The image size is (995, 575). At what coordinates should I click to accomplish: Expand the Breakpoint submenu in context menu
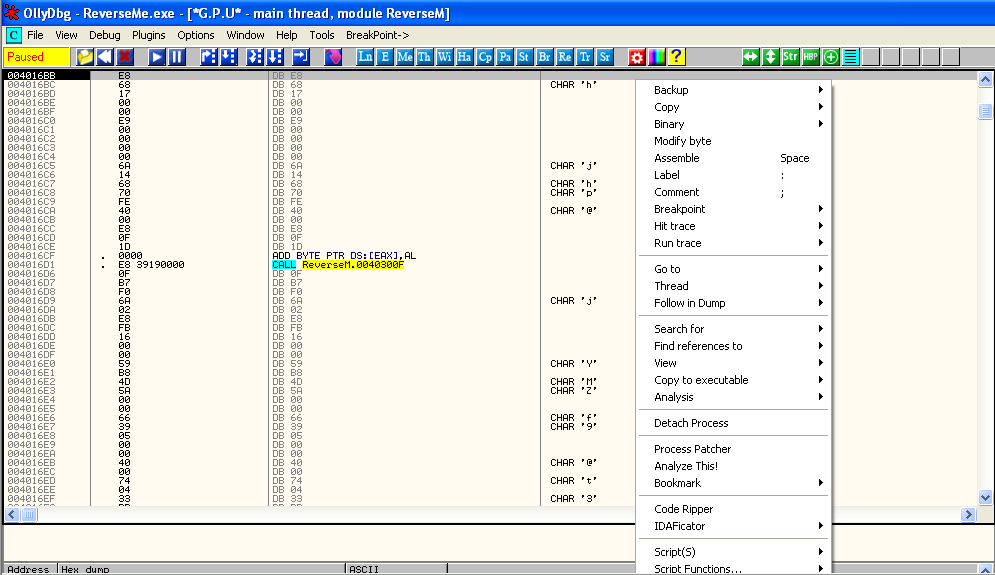coord(734,209)
